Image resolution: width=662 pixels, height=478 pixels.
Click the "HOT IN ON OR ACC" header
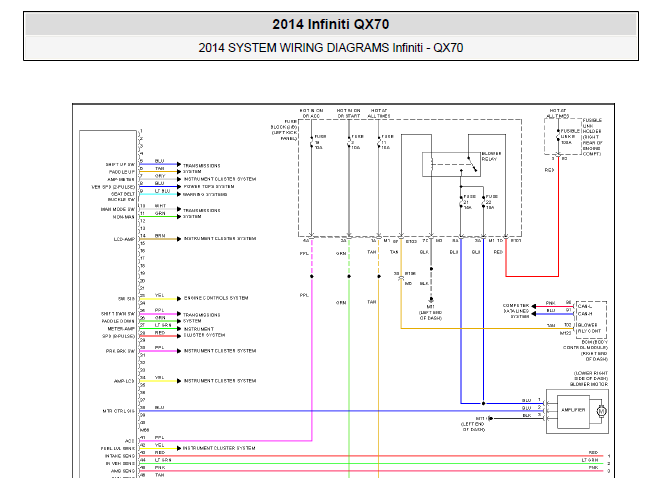312,113
